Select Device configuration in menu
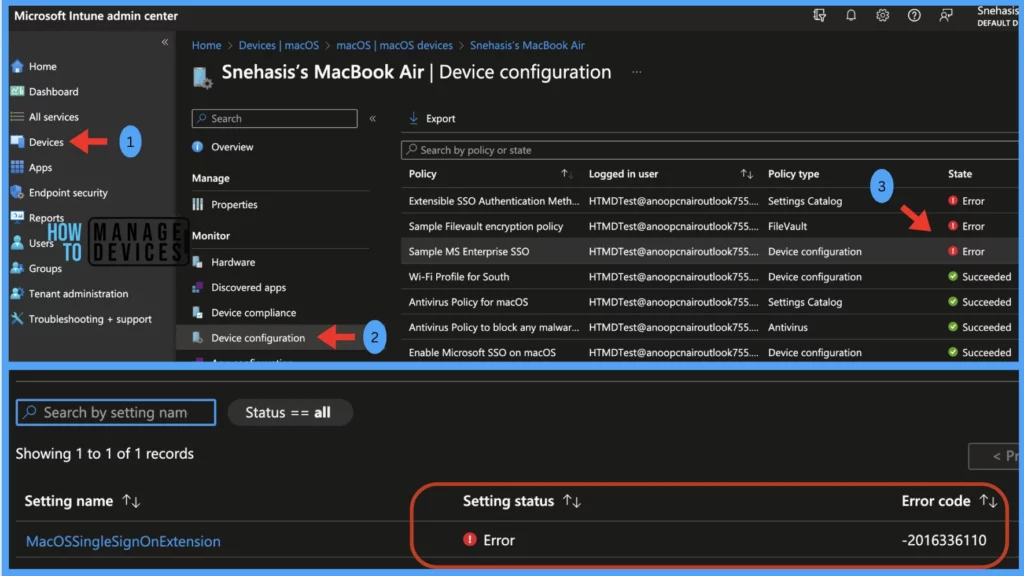This screenshot has width=1024, height=576. point(257,338)
